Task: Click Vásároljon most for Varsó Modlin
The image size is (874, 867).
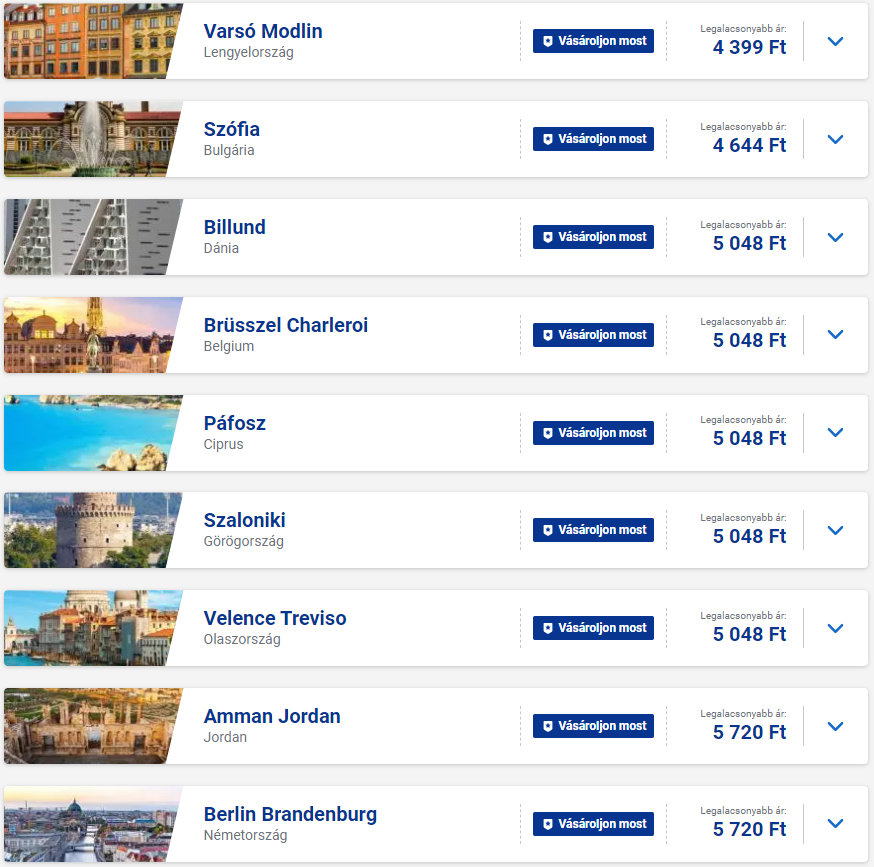Action: tap(593, 41)
